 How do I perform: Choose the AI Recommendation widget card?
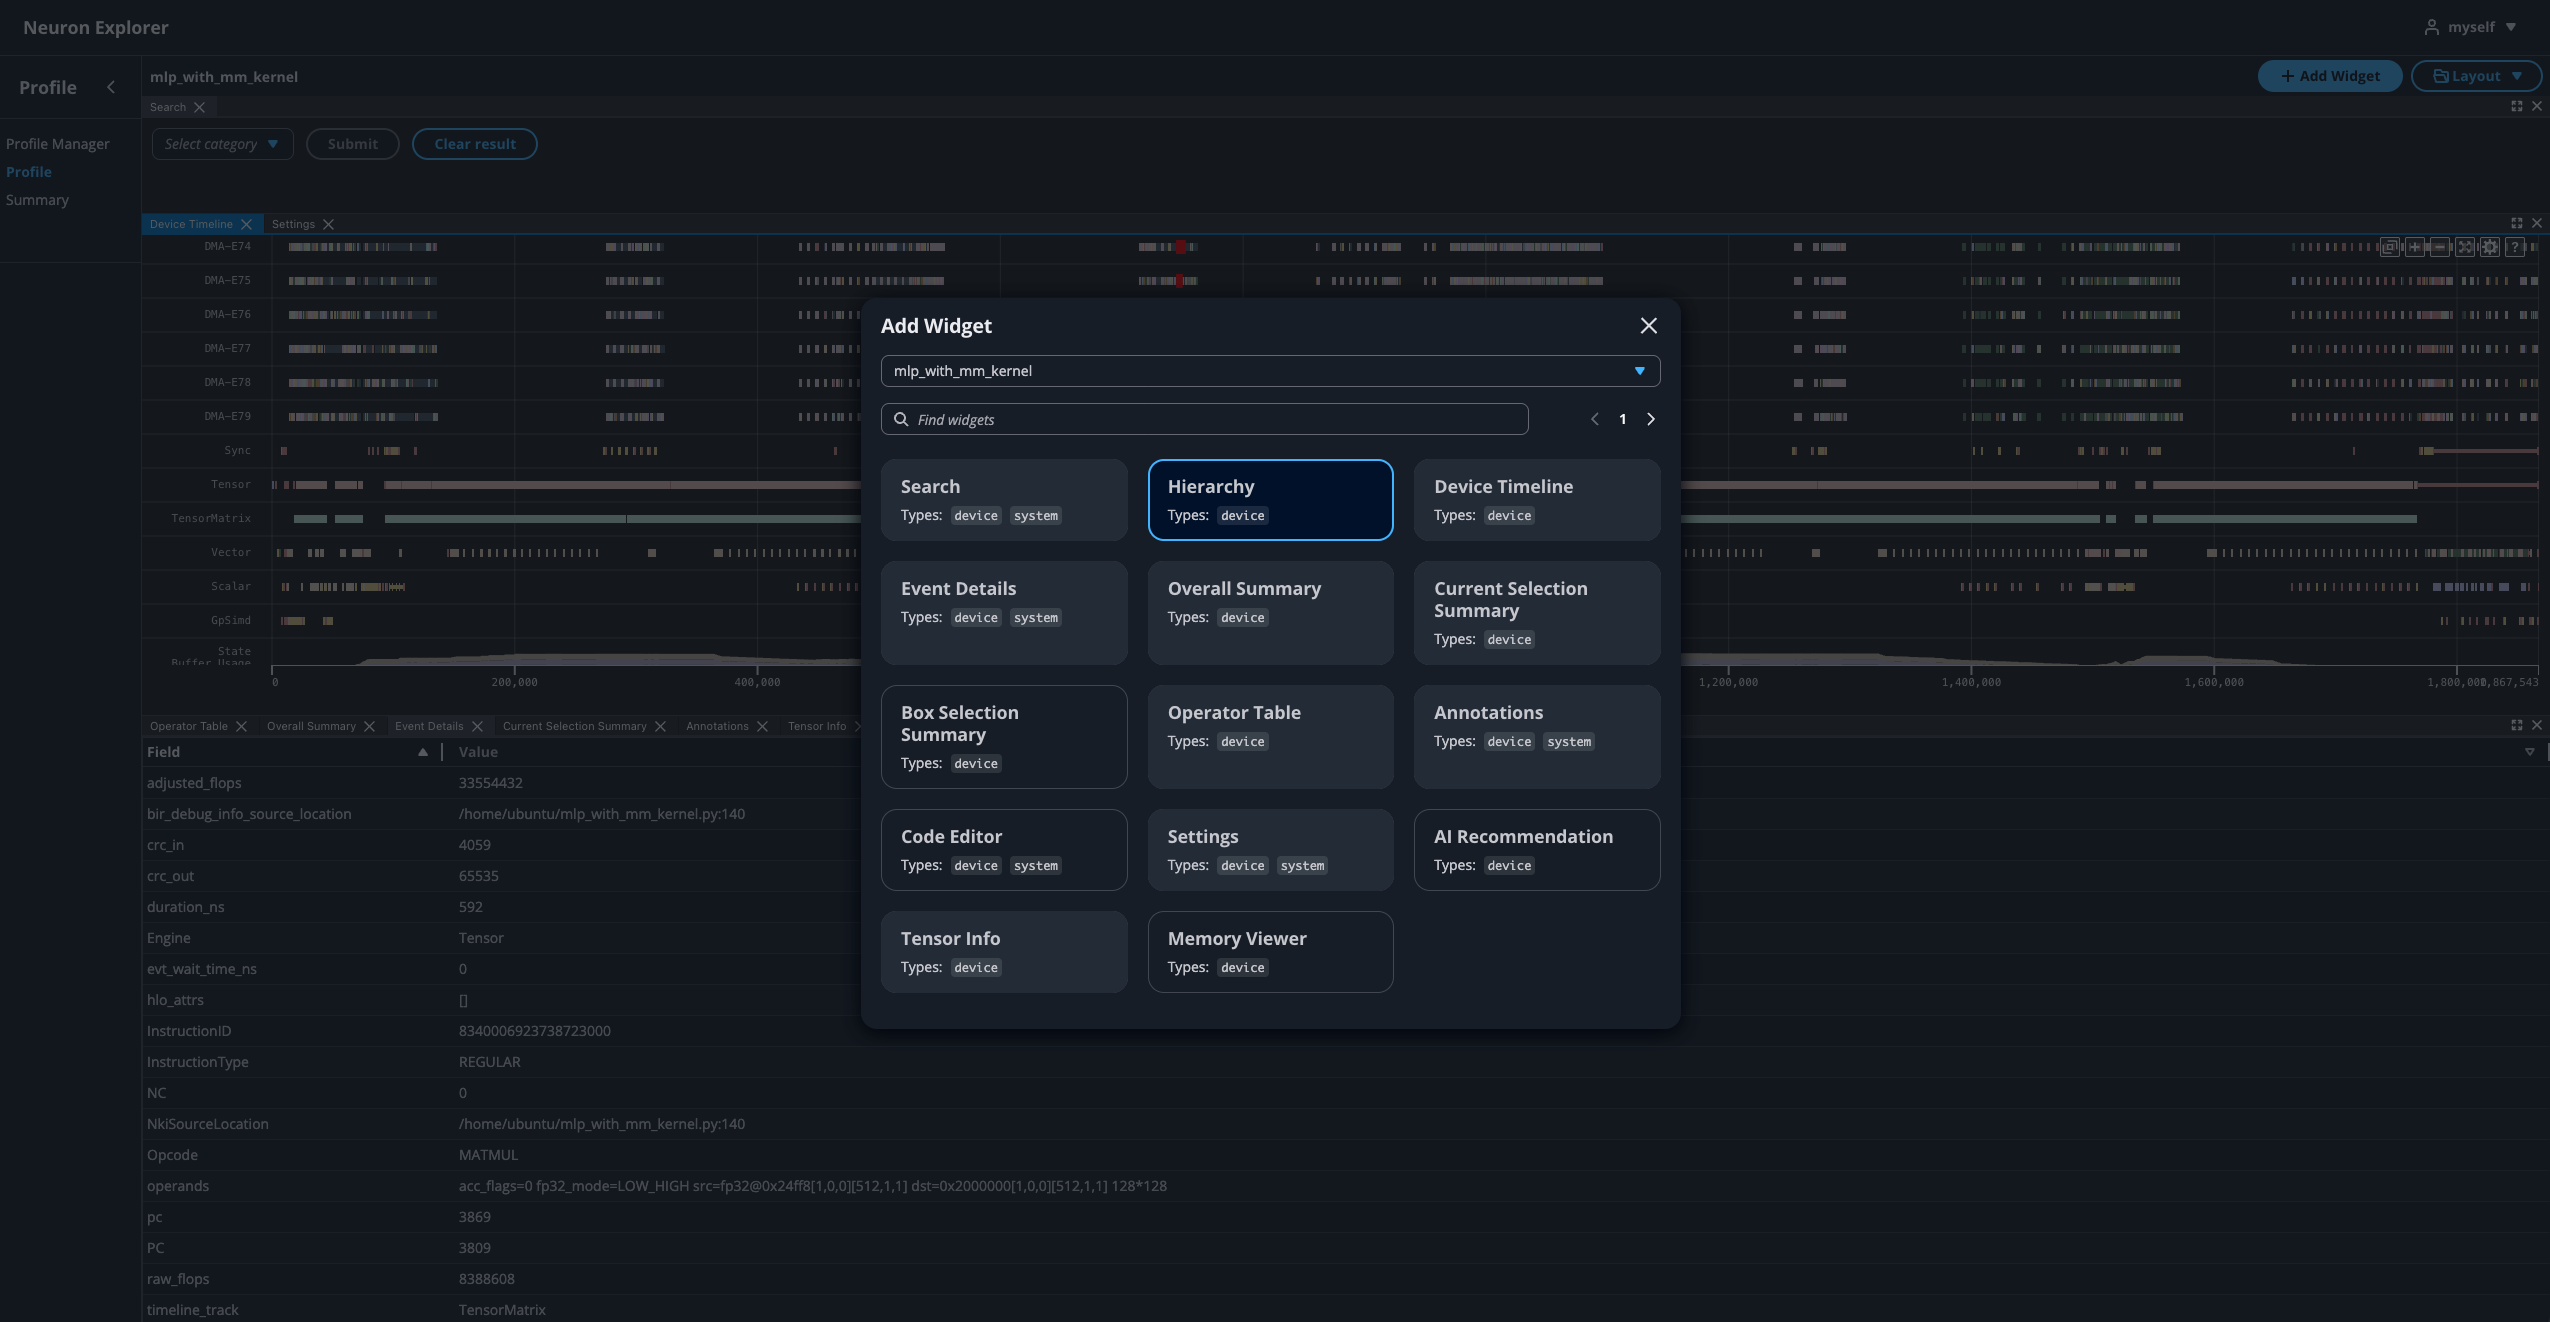(x=1536, y=850)
